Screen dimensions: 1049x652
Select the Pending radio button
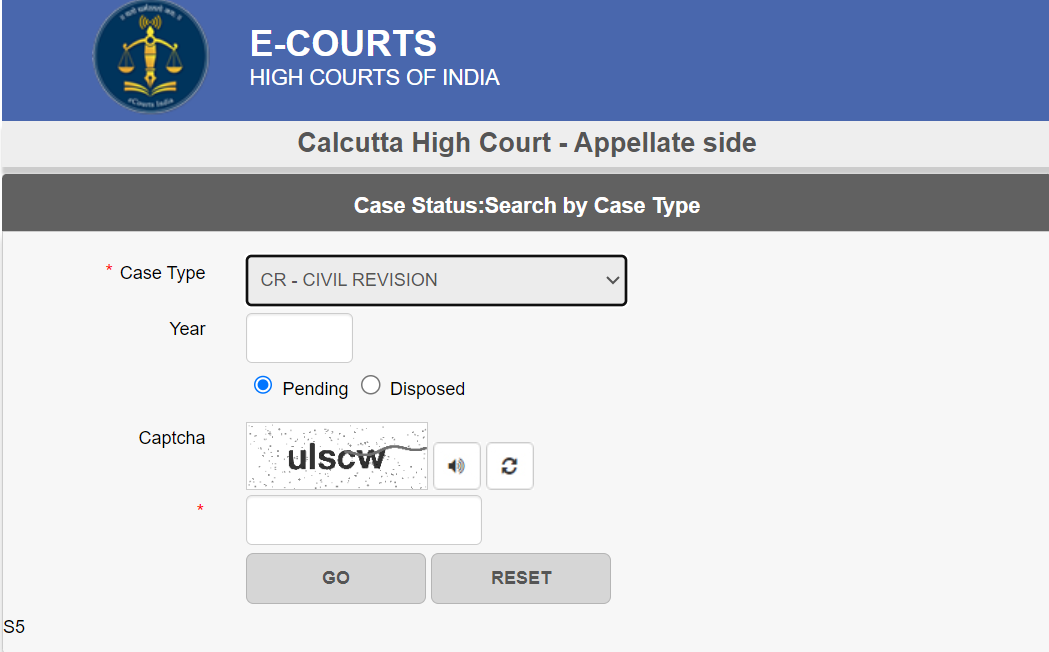coord(263,386)
